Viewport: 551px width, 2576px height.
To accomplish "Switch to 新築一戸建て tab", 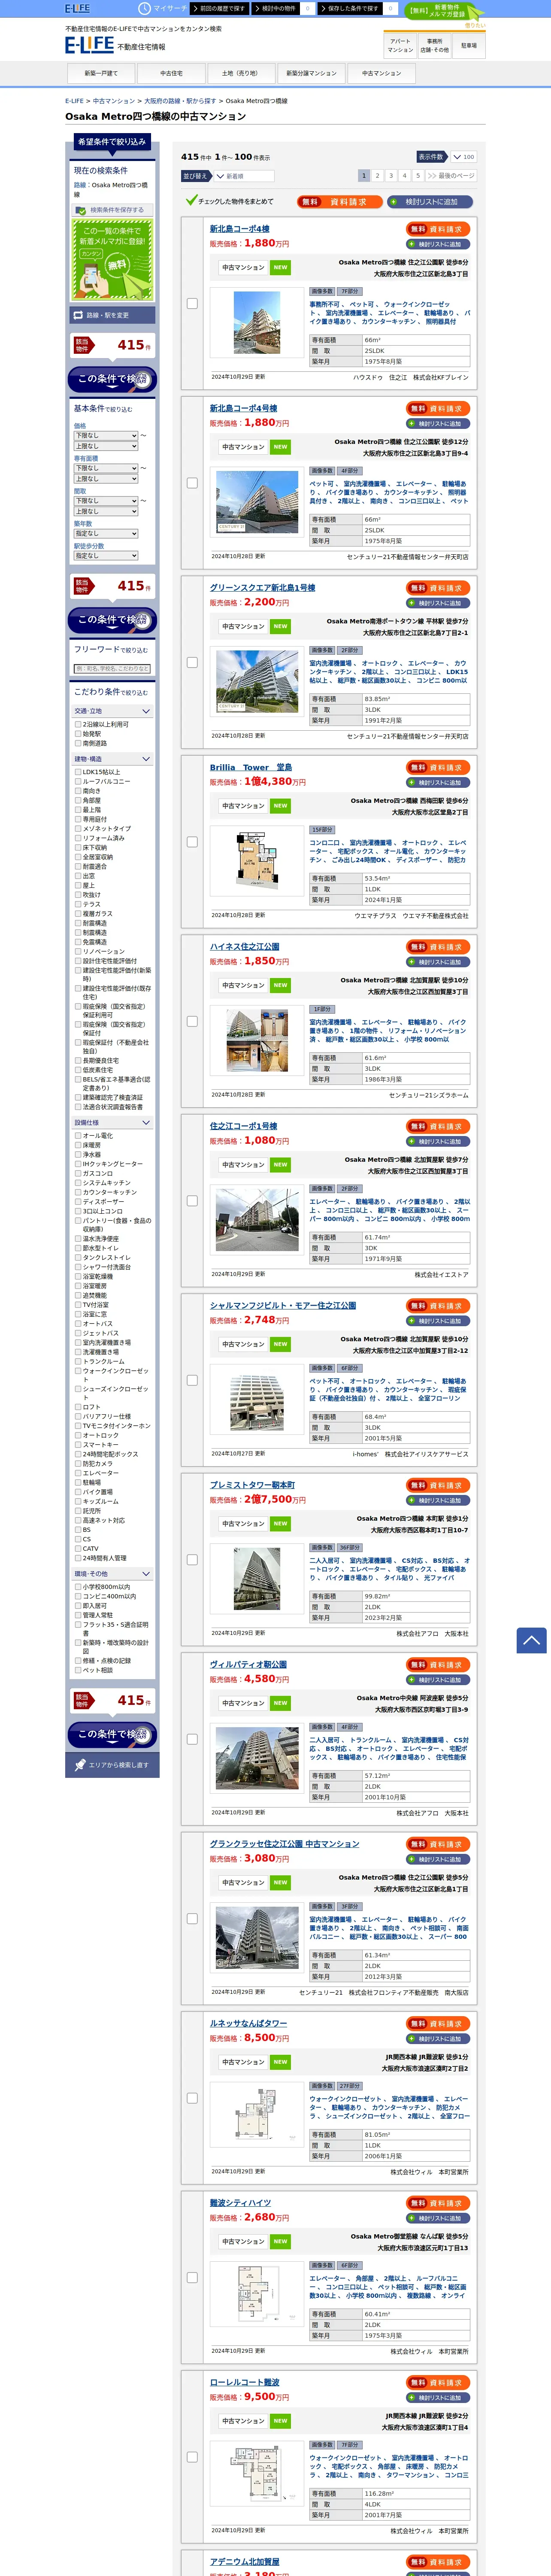I will [x=101, y=73].
